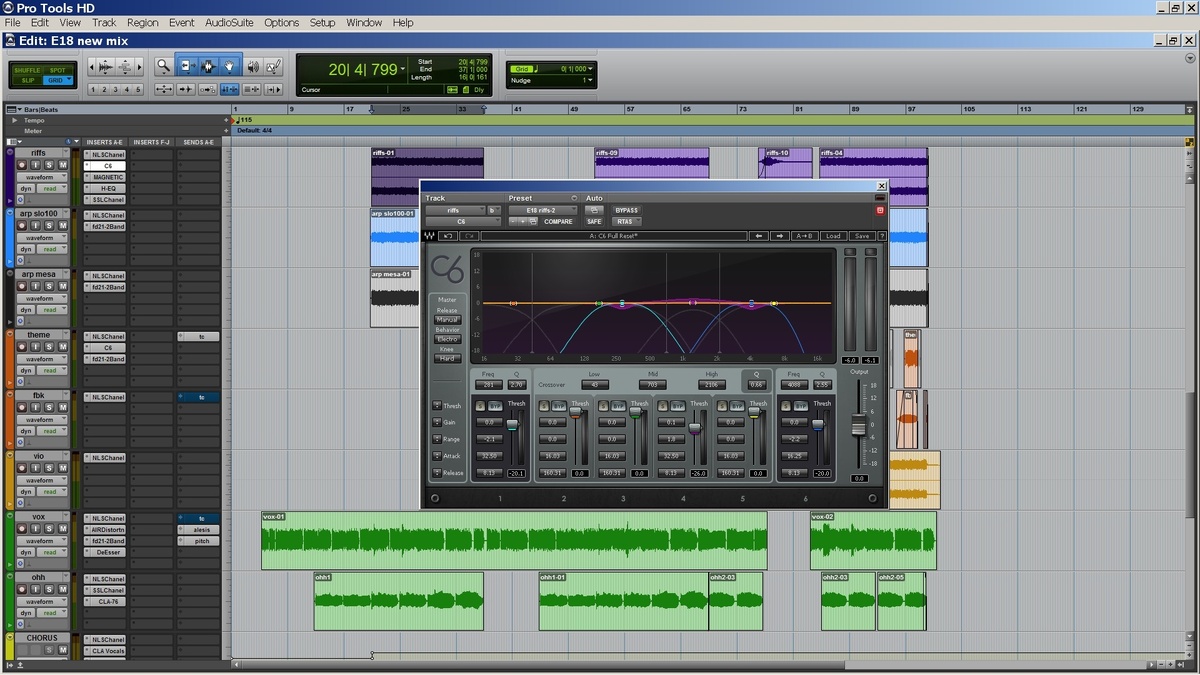Open the C6 plugin selector dropdown
Image resolution: width=1200 pixels, height=675 pixels.
point(462,221)
